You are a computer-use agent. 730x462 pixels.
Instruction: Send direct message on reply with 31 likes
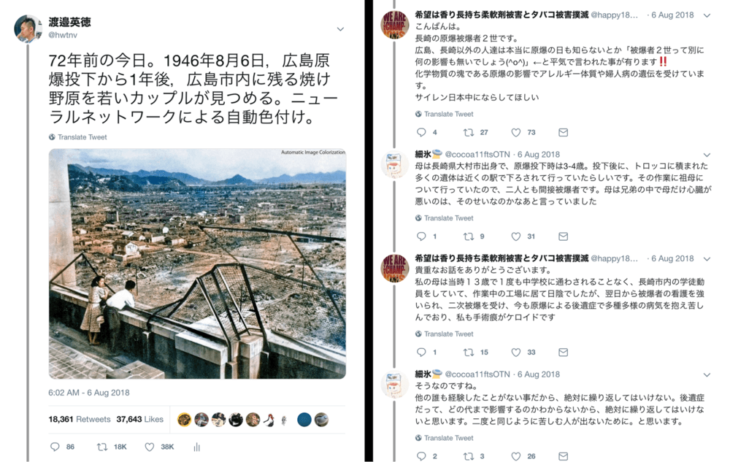tap(563, 237)
